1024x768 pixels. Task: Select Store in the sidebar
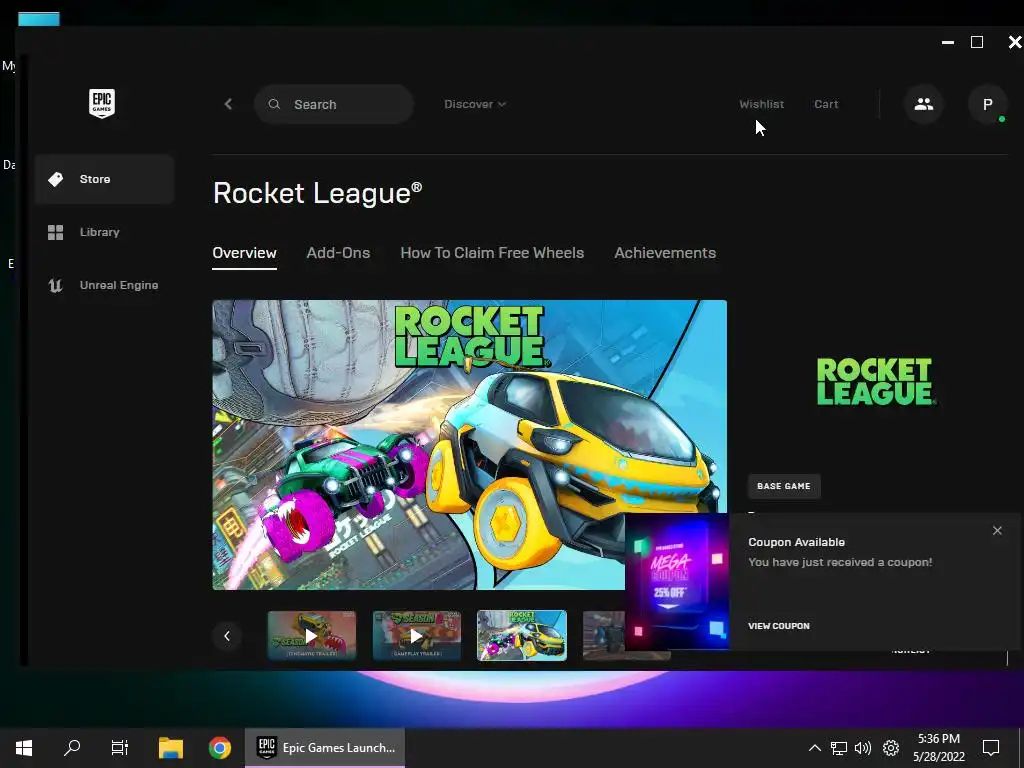point(104,179)
